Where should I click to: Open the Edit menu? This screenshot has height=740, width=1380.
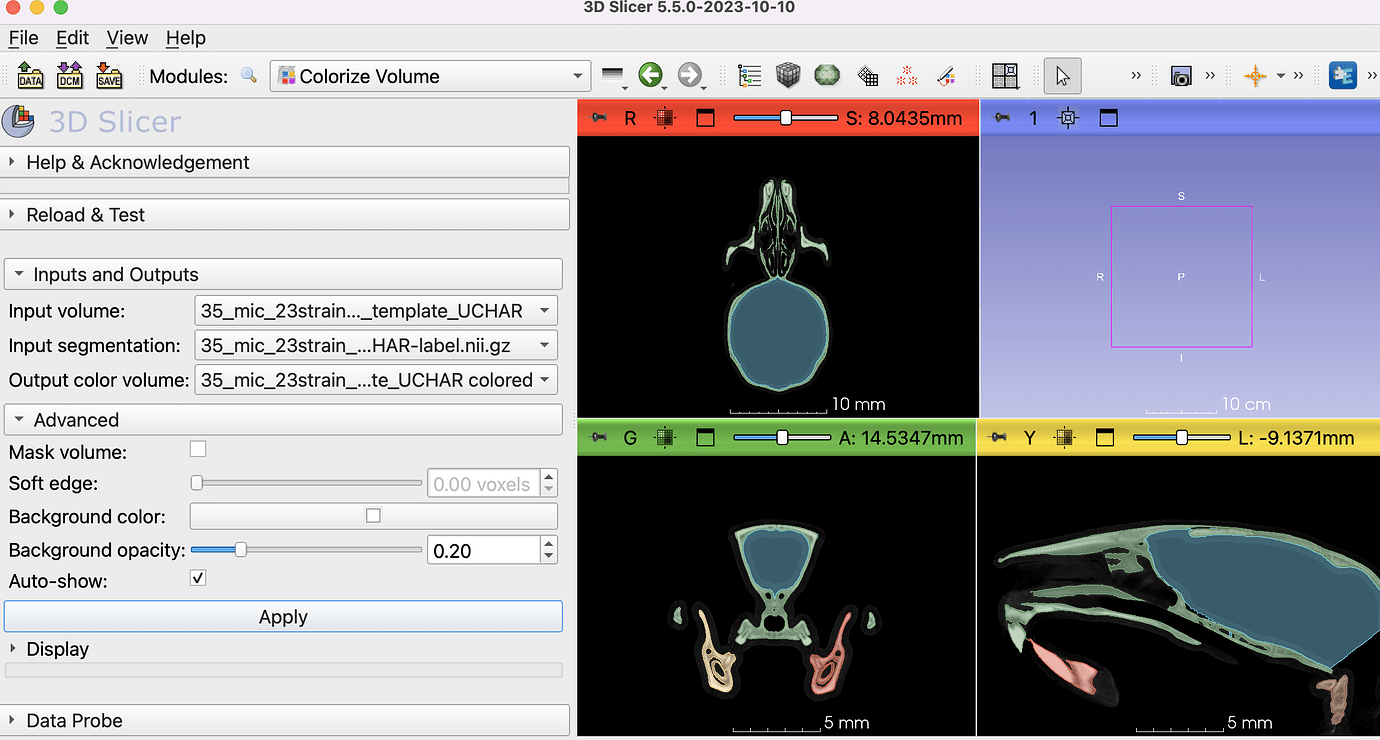72,38
